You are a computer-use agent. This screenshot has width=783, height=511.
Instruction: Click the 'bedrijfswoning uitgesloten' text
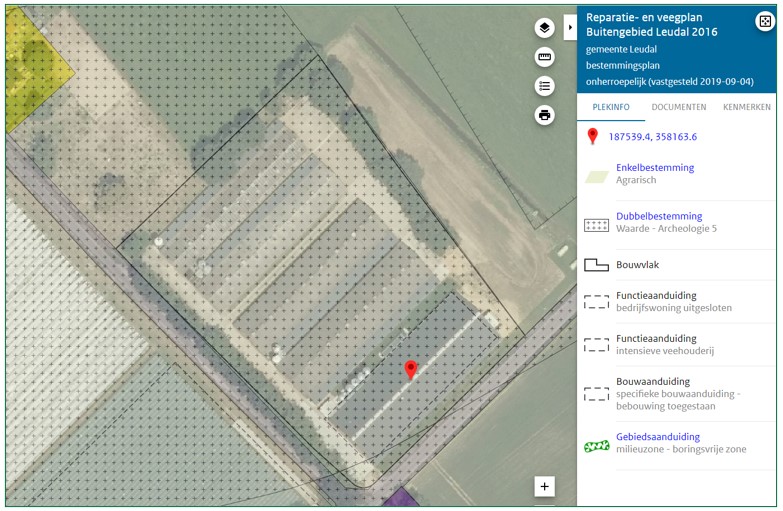674,308
